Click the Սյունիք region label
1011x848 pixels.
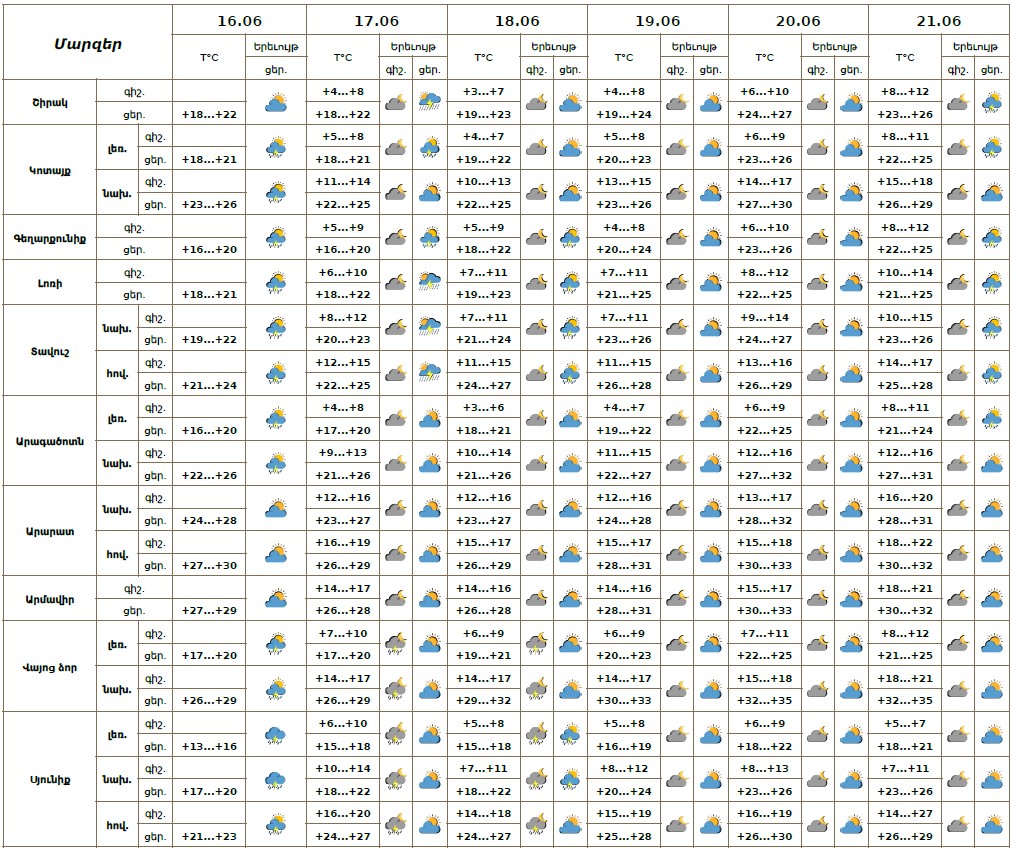click(49, 779)
